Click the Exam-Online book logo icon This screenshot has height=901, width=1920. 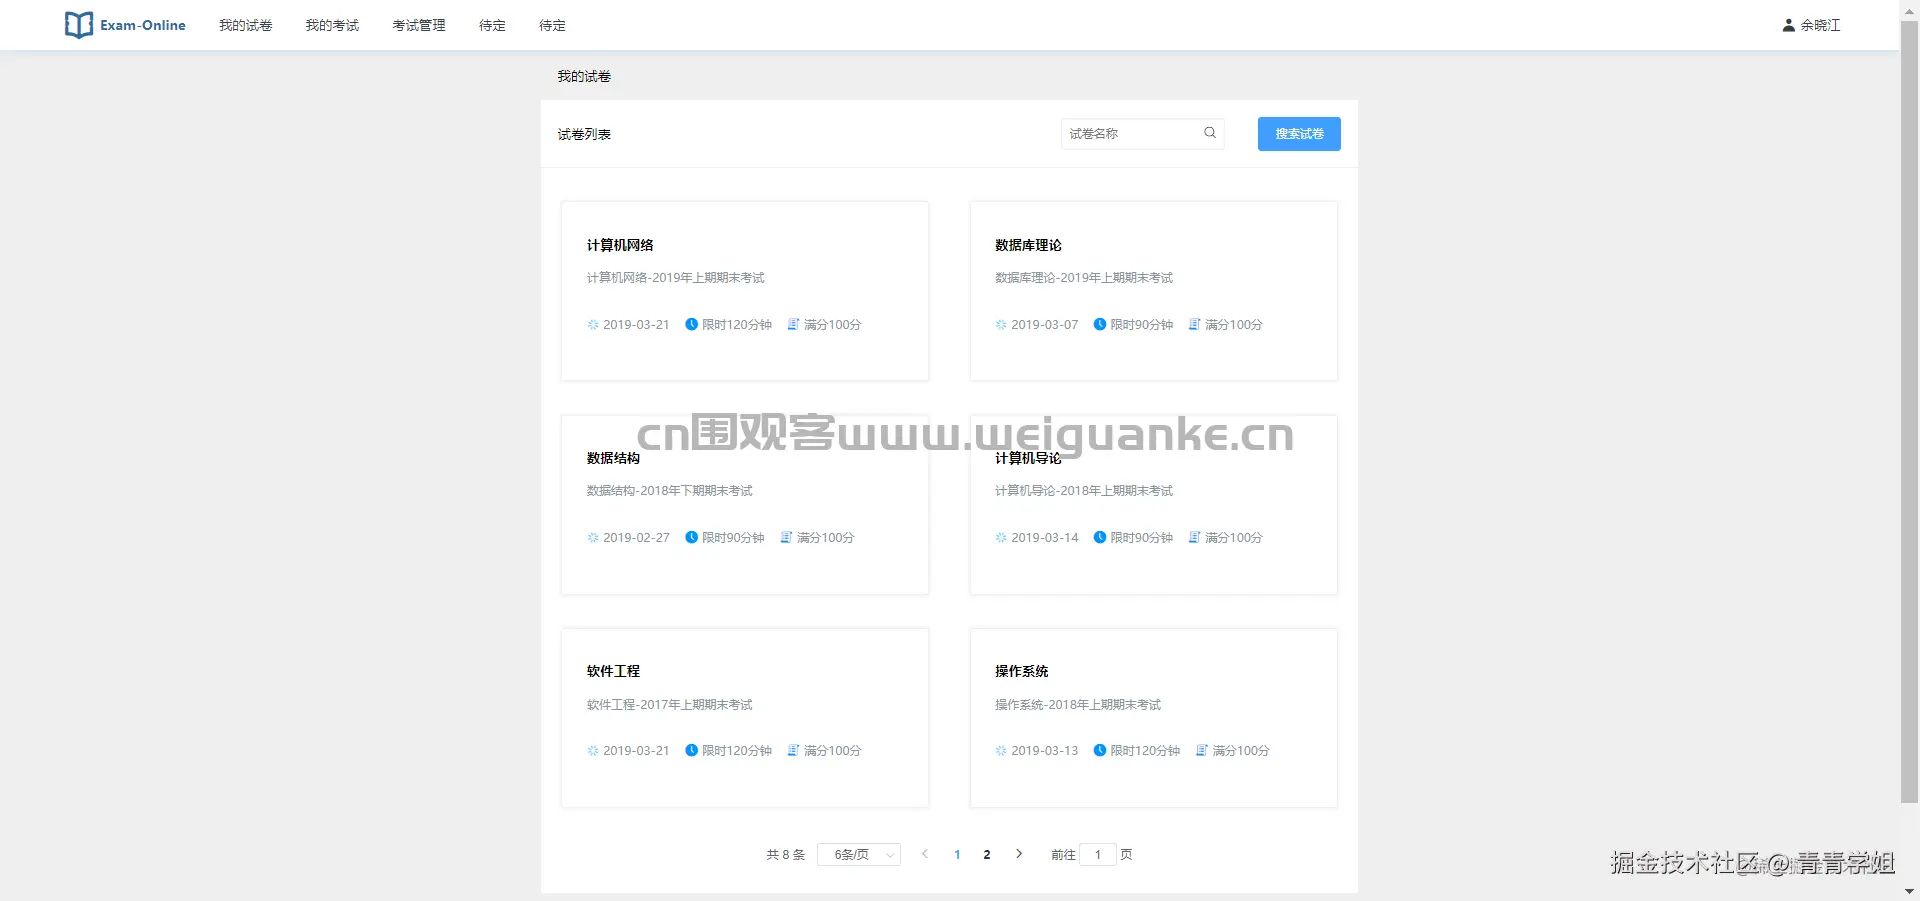click(x=78, y=25)
